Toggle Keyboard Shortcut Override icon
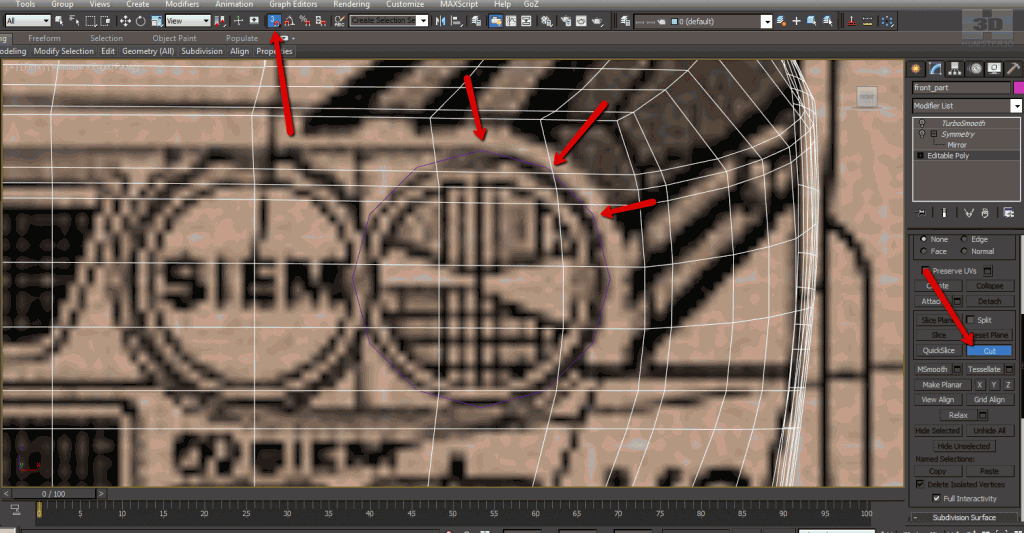Viewport: 1024px width, 533px height. coord(254,21)
